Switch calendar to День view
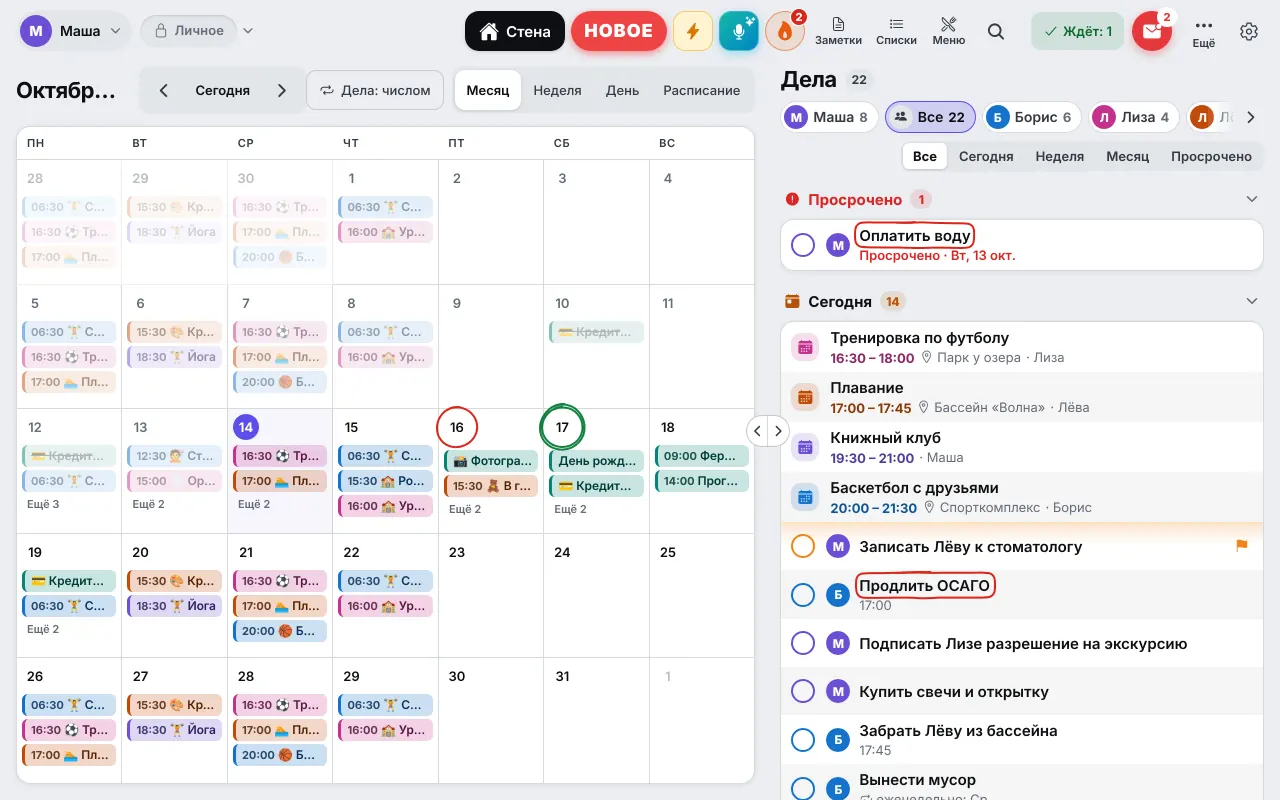The image size is (1280, 800). 622,90
